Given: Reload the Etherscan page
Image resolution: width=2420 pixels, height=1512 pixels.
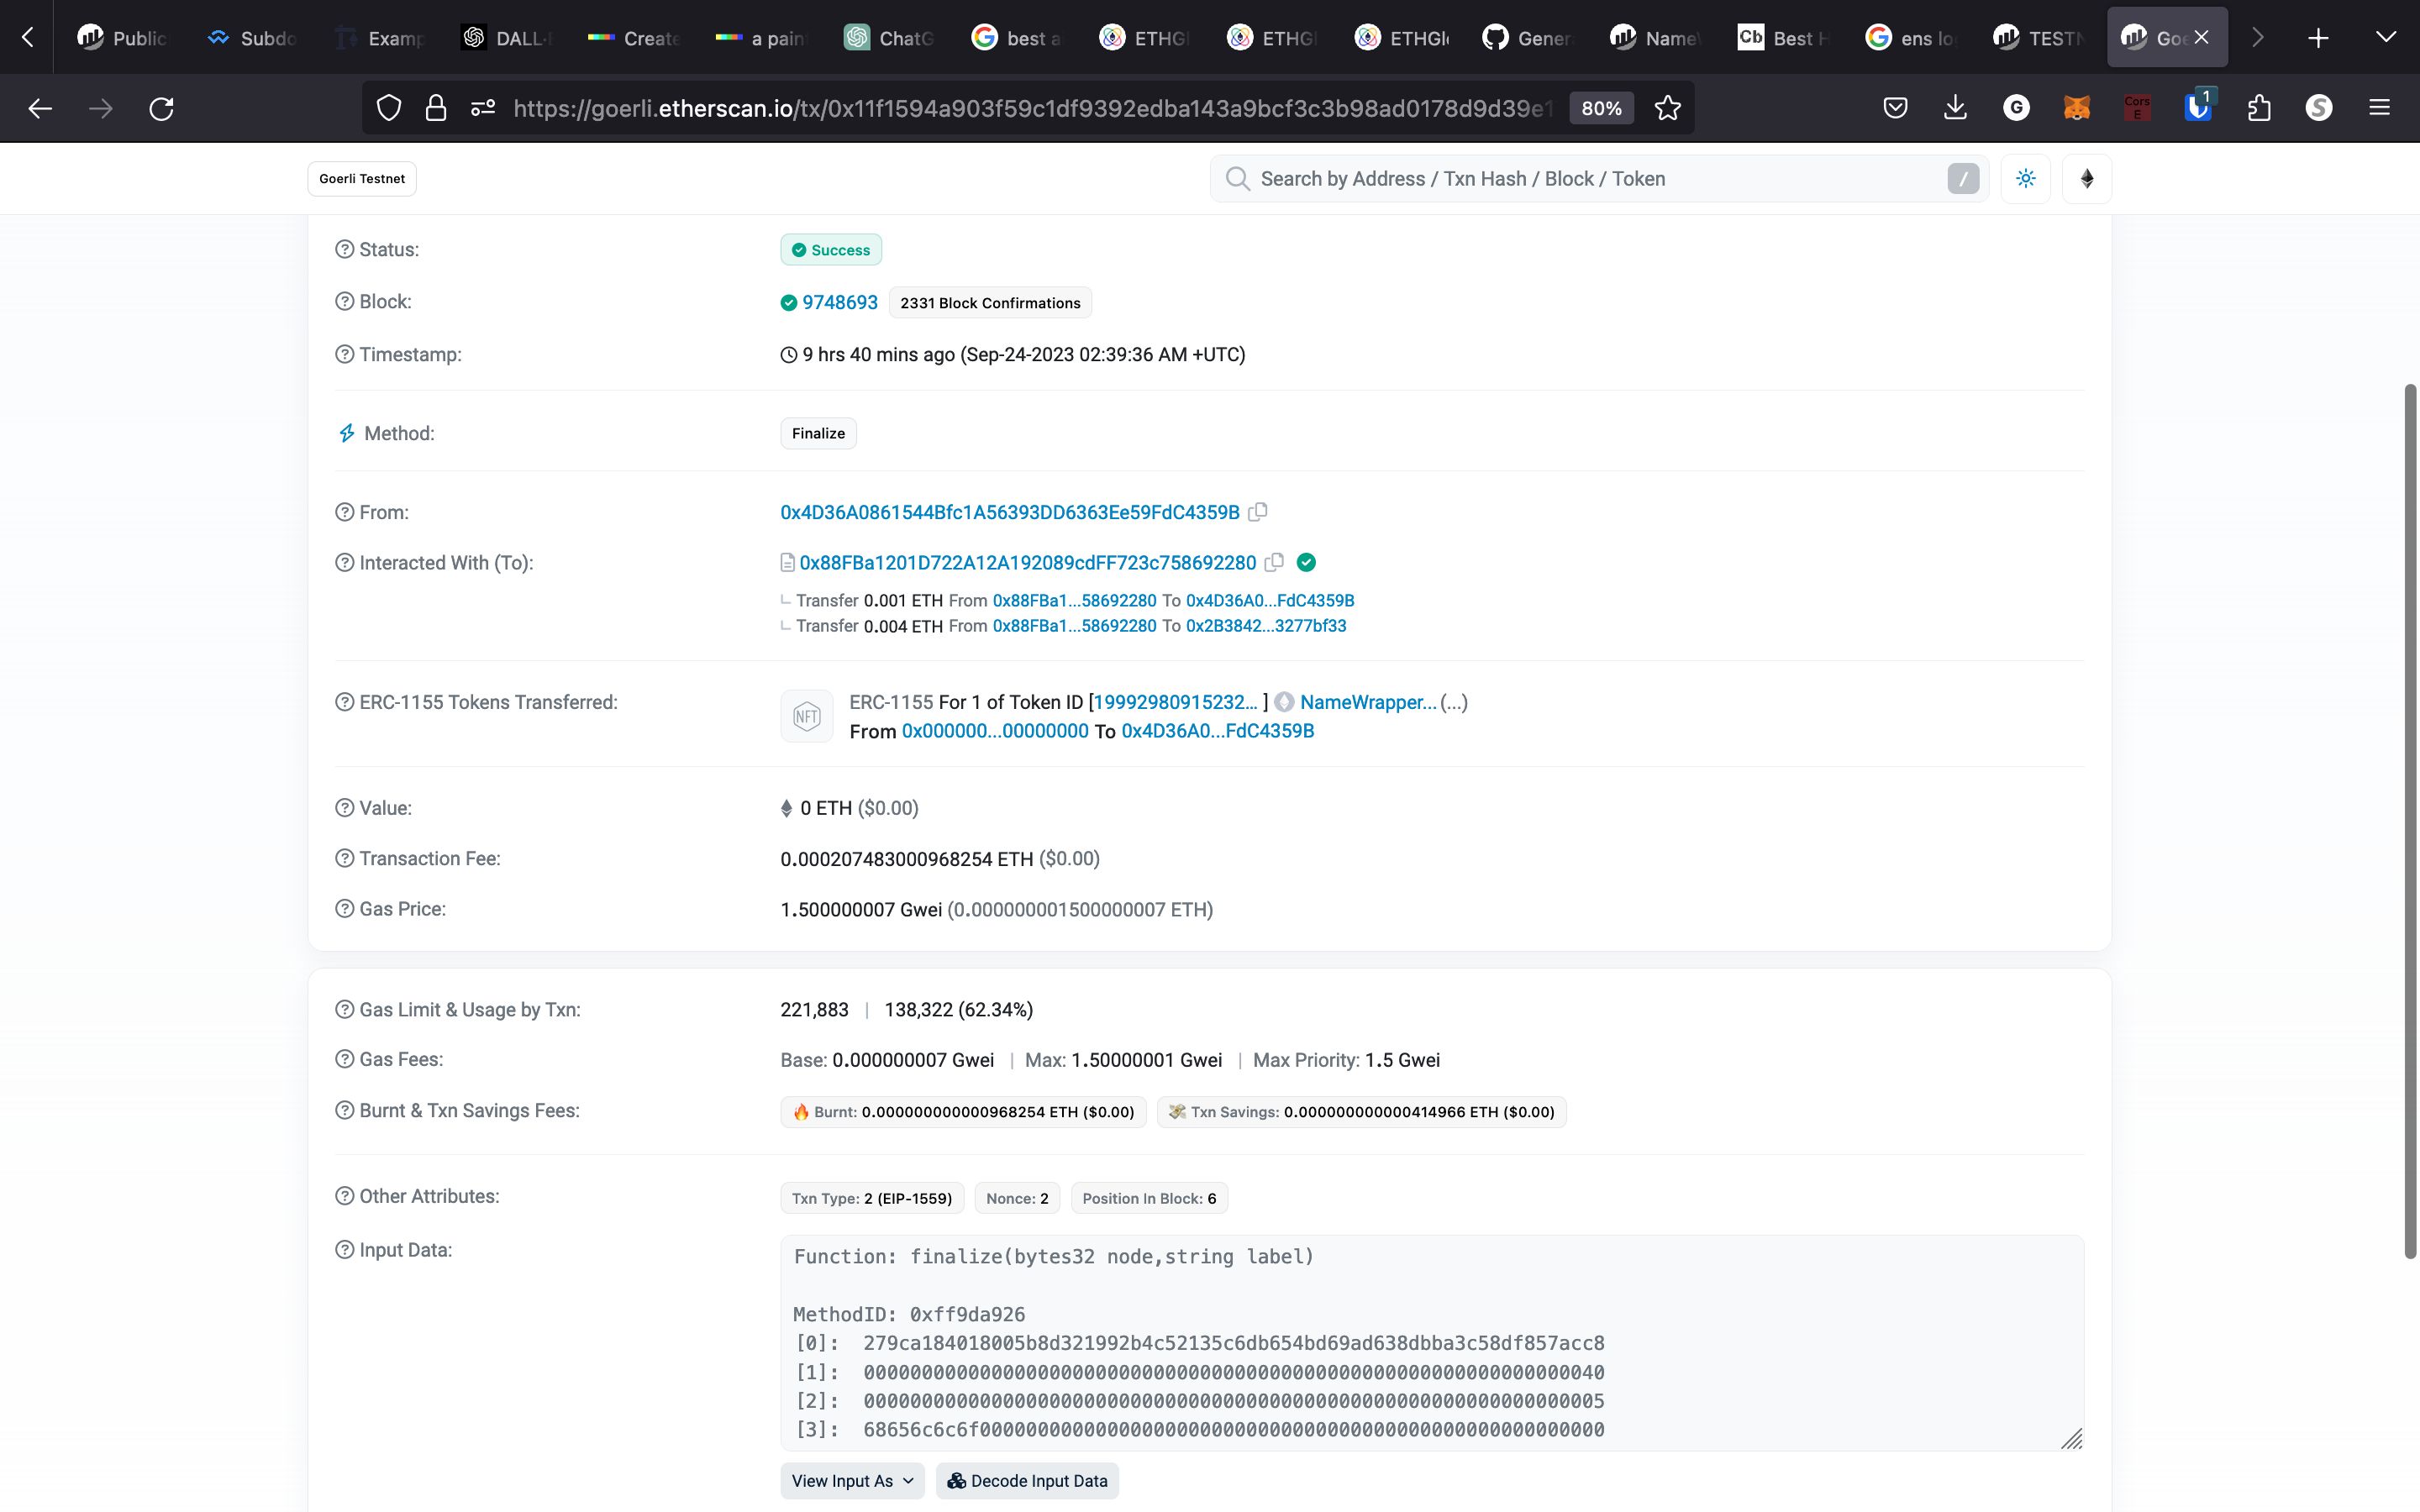Looking at the screenshot, I should [x=162, y=108].
